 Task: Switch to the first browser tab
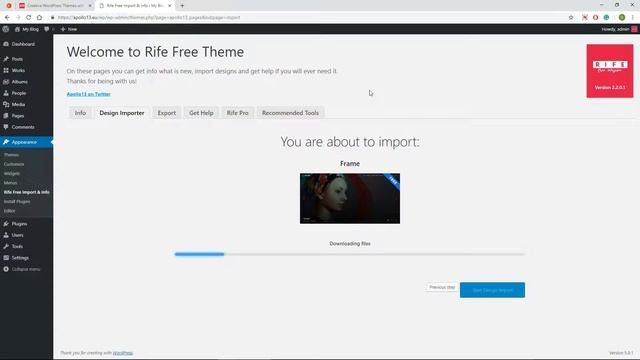pyautogui.click(x=55, y=6)
